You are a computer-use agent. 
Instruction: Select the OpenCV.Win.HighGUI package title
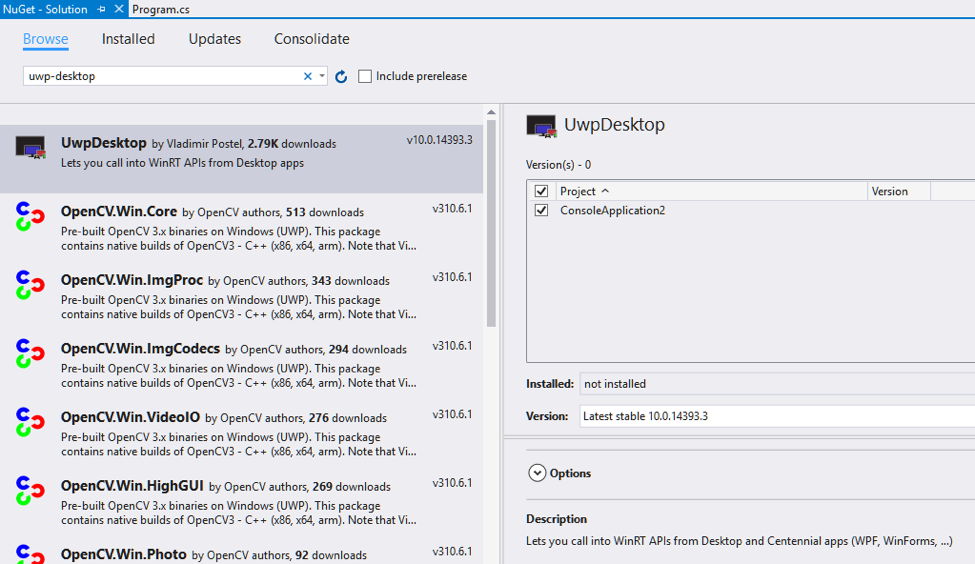[x=132, y=486]
